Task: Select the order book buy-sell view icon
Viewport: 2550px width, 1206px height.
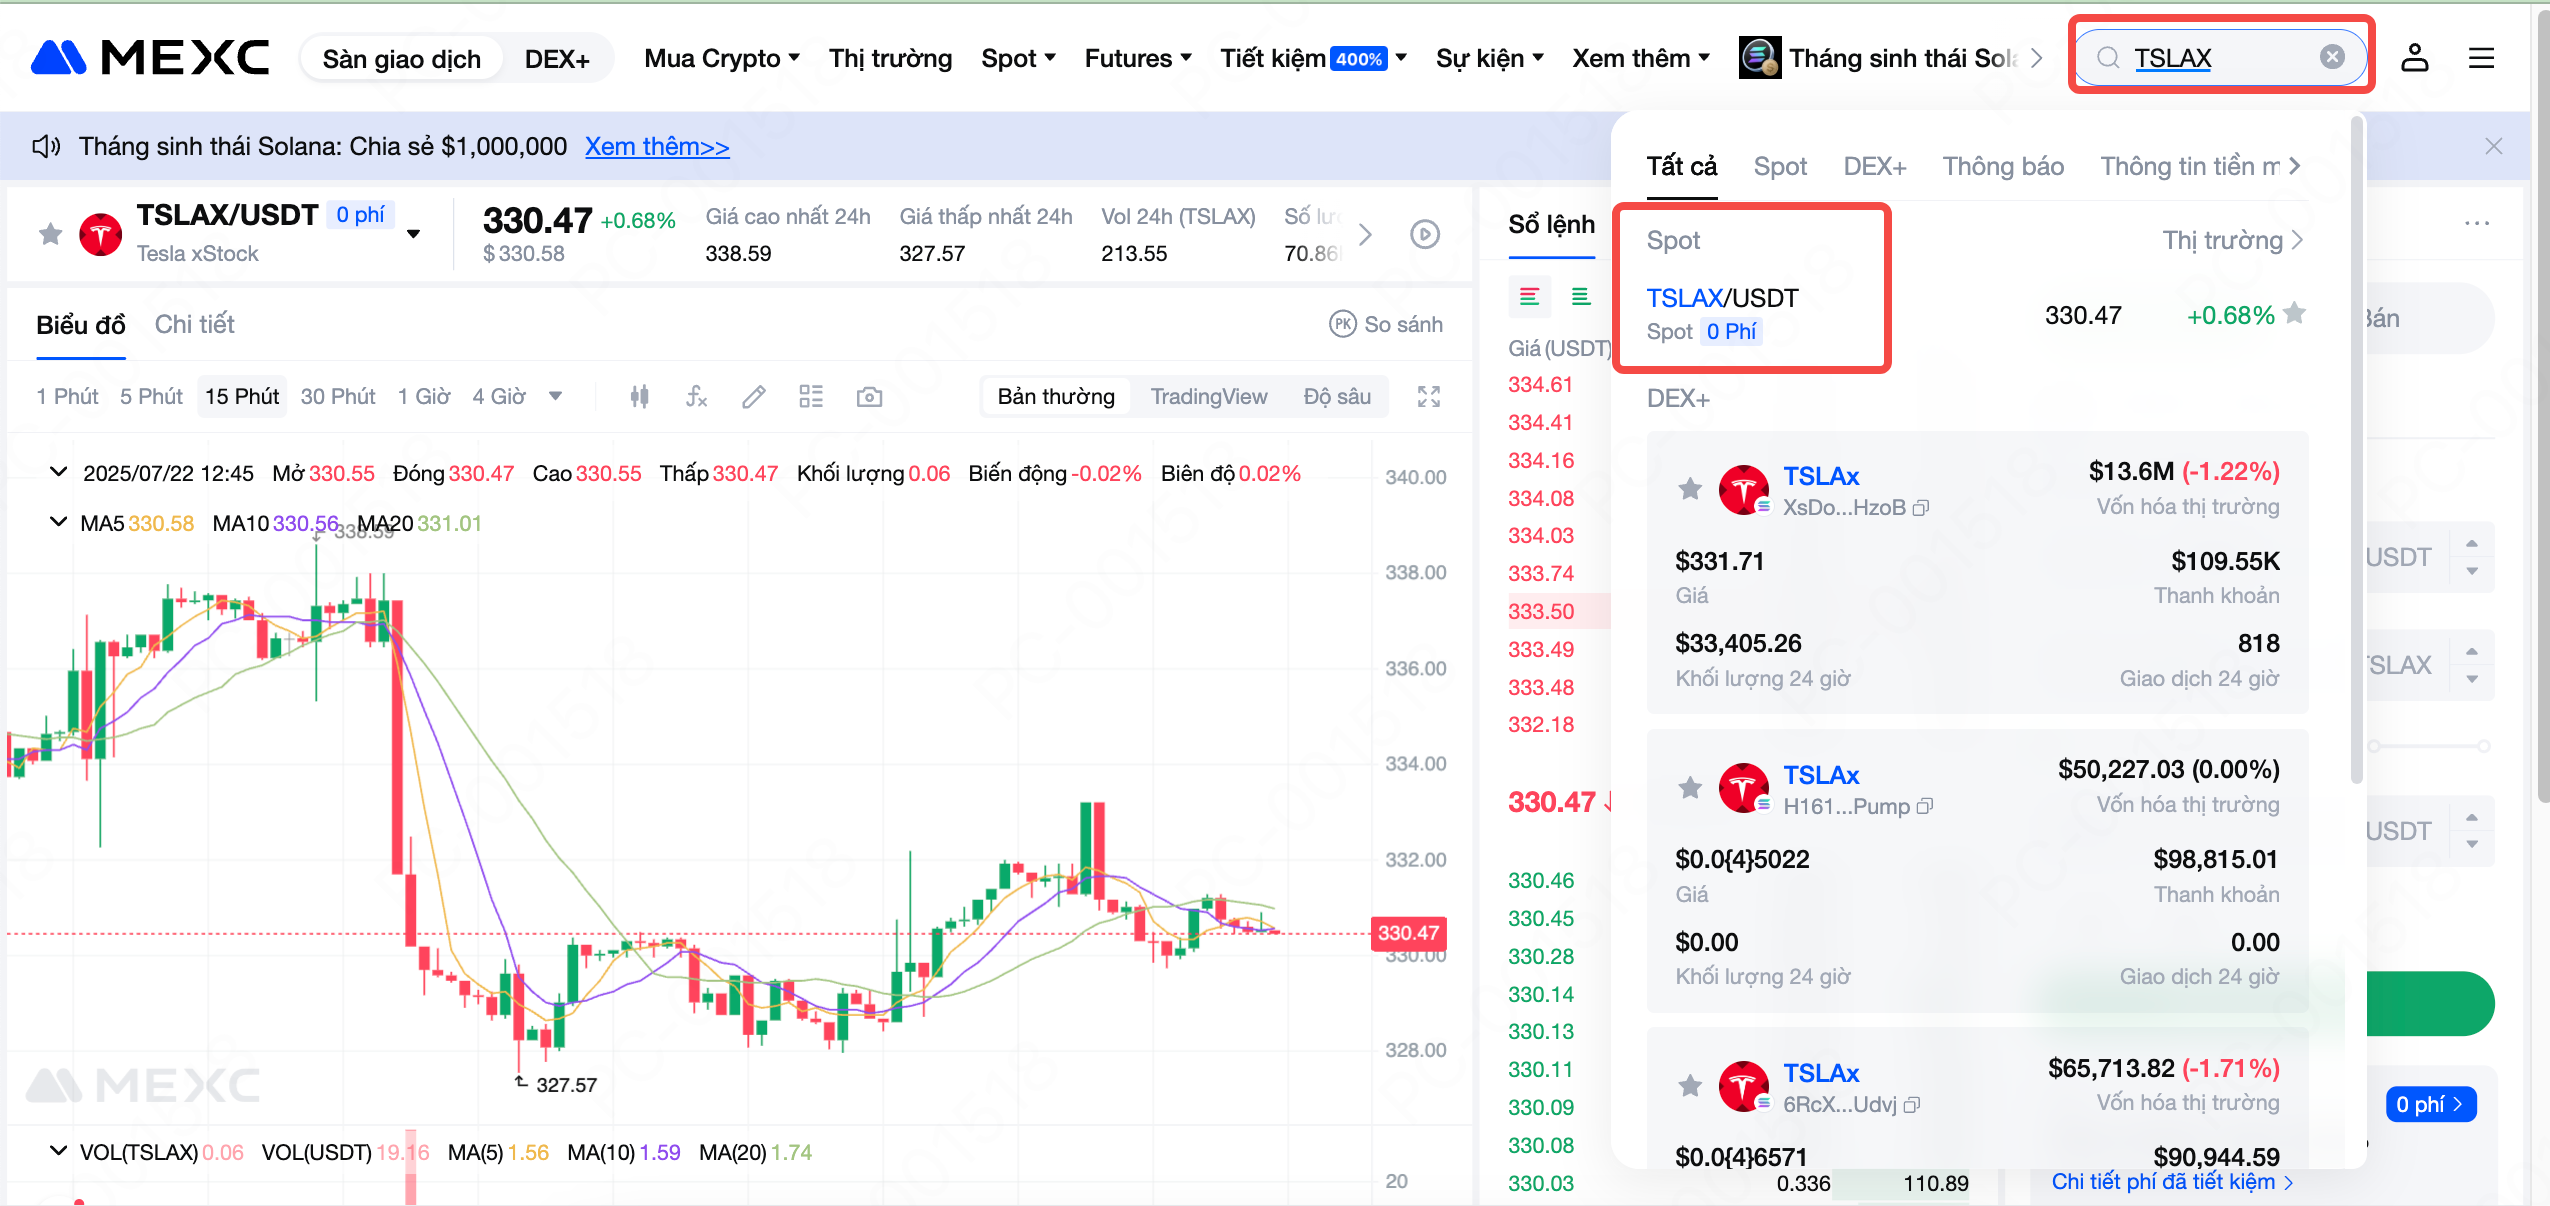Action: click(x=1529, y=297)
